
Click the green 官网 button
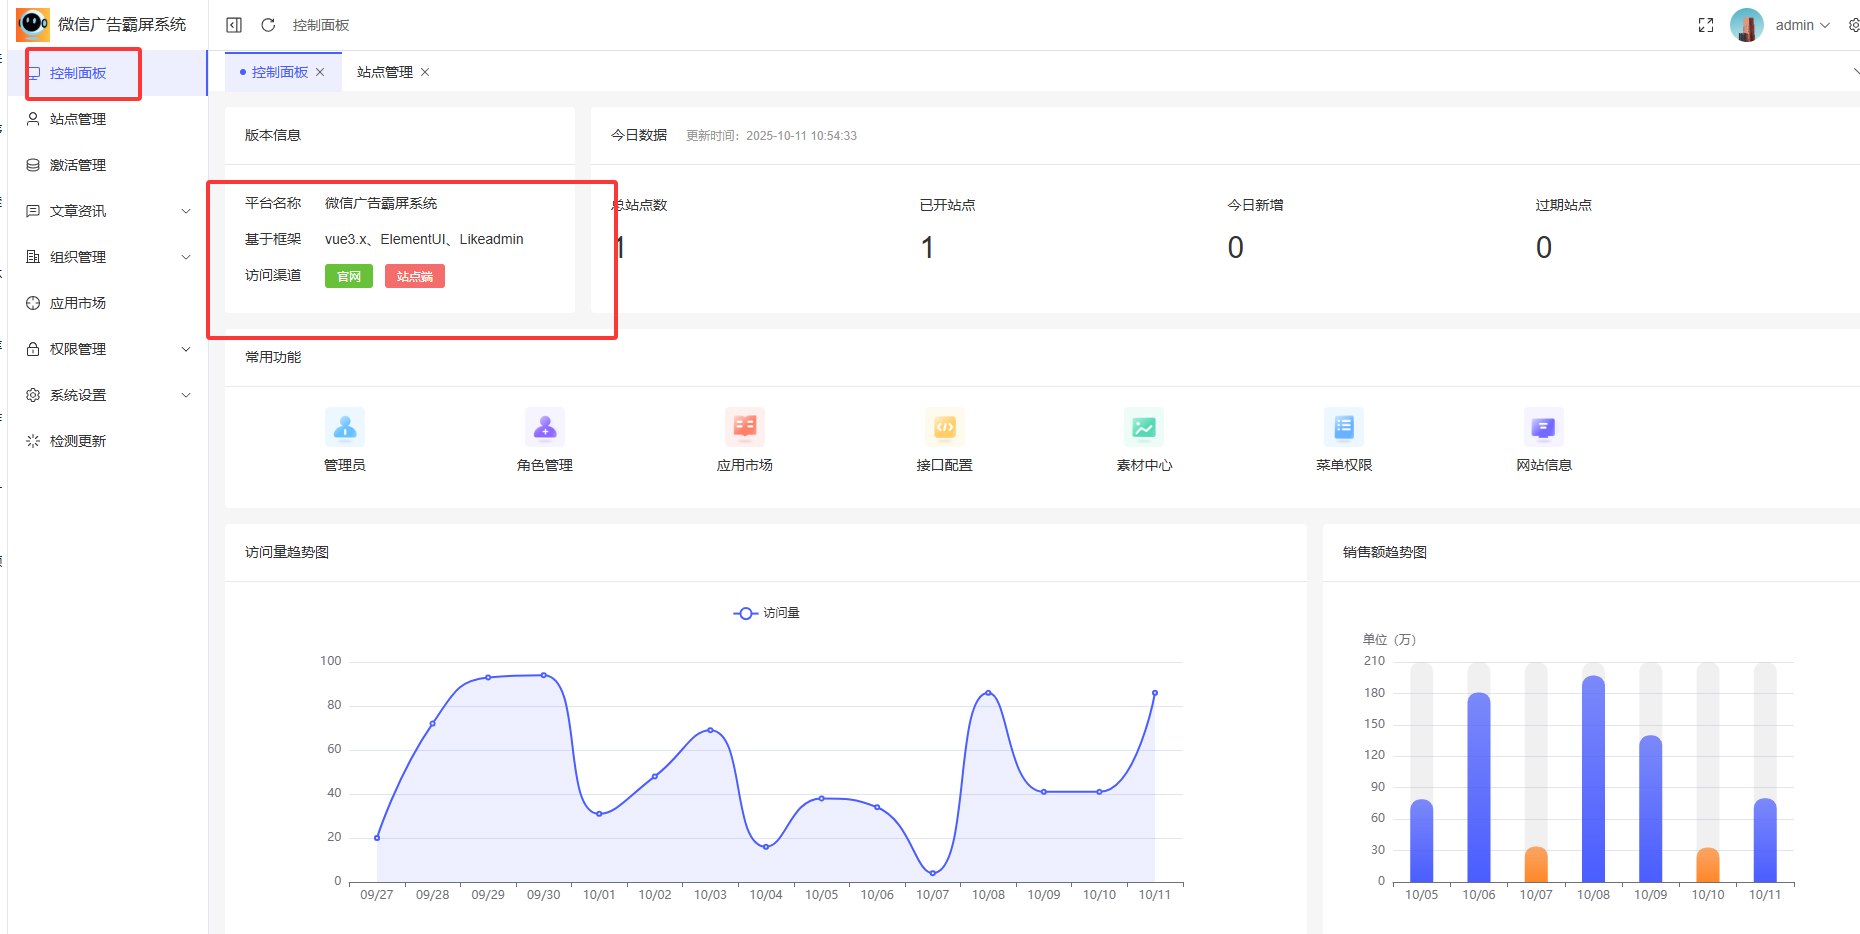click(349, 276)
